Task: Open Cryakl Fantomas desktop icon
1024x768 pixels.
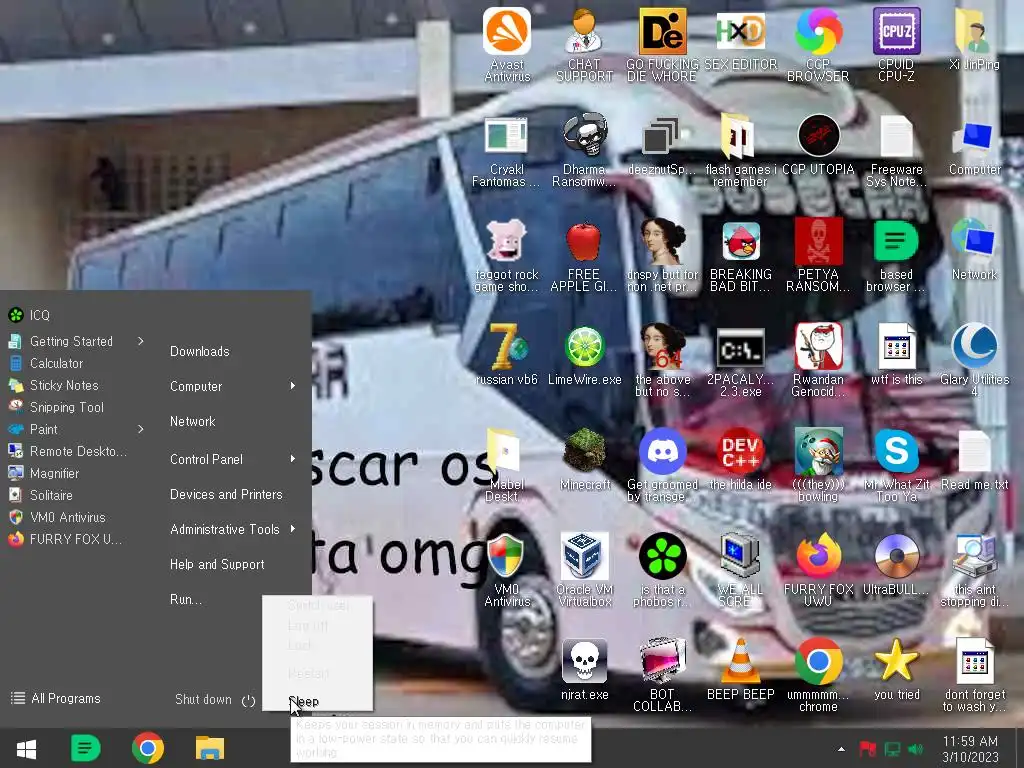Action: tap(507, 150)
